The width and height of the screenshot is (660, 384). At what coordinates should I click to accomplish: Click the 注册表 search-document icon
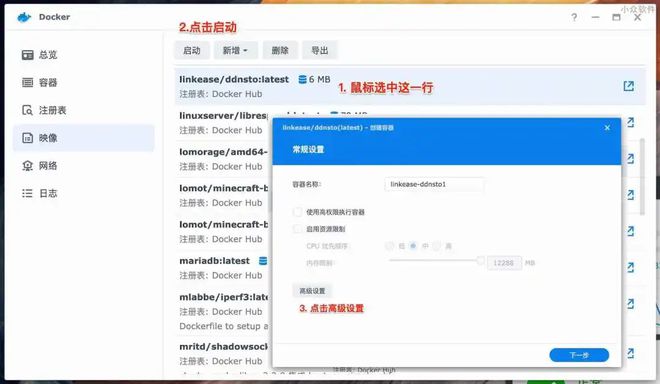[27, 110]
